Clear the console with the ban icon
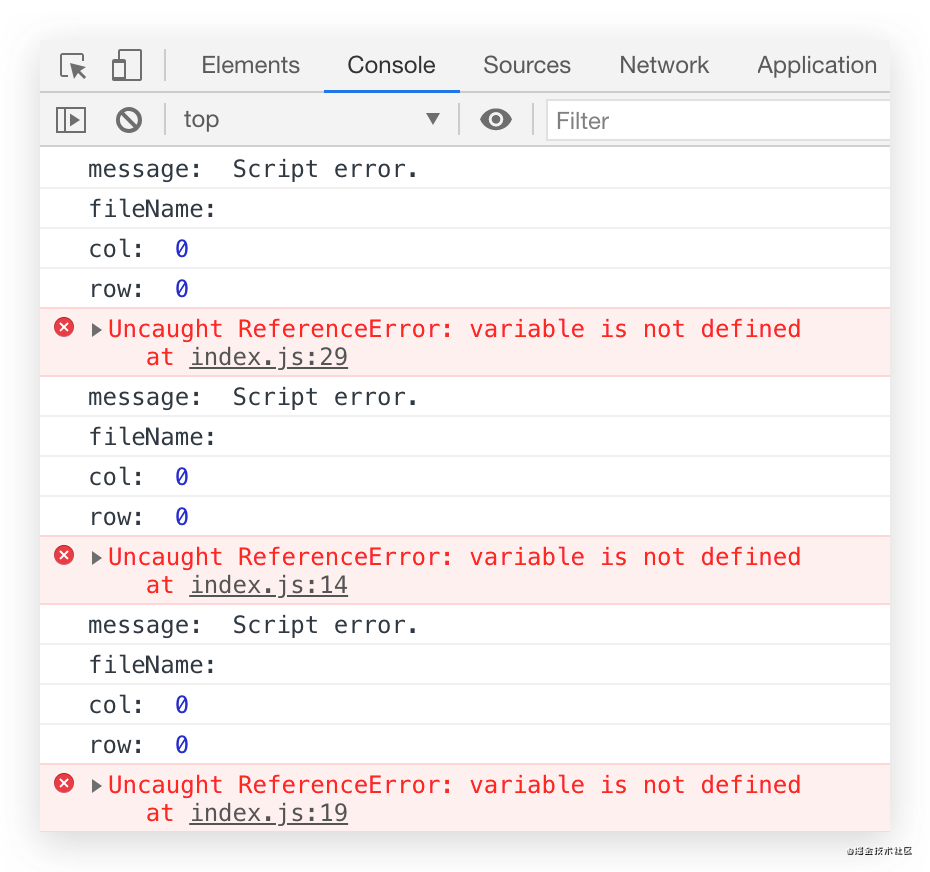This screenshot has width=930, height=872. 129,120
